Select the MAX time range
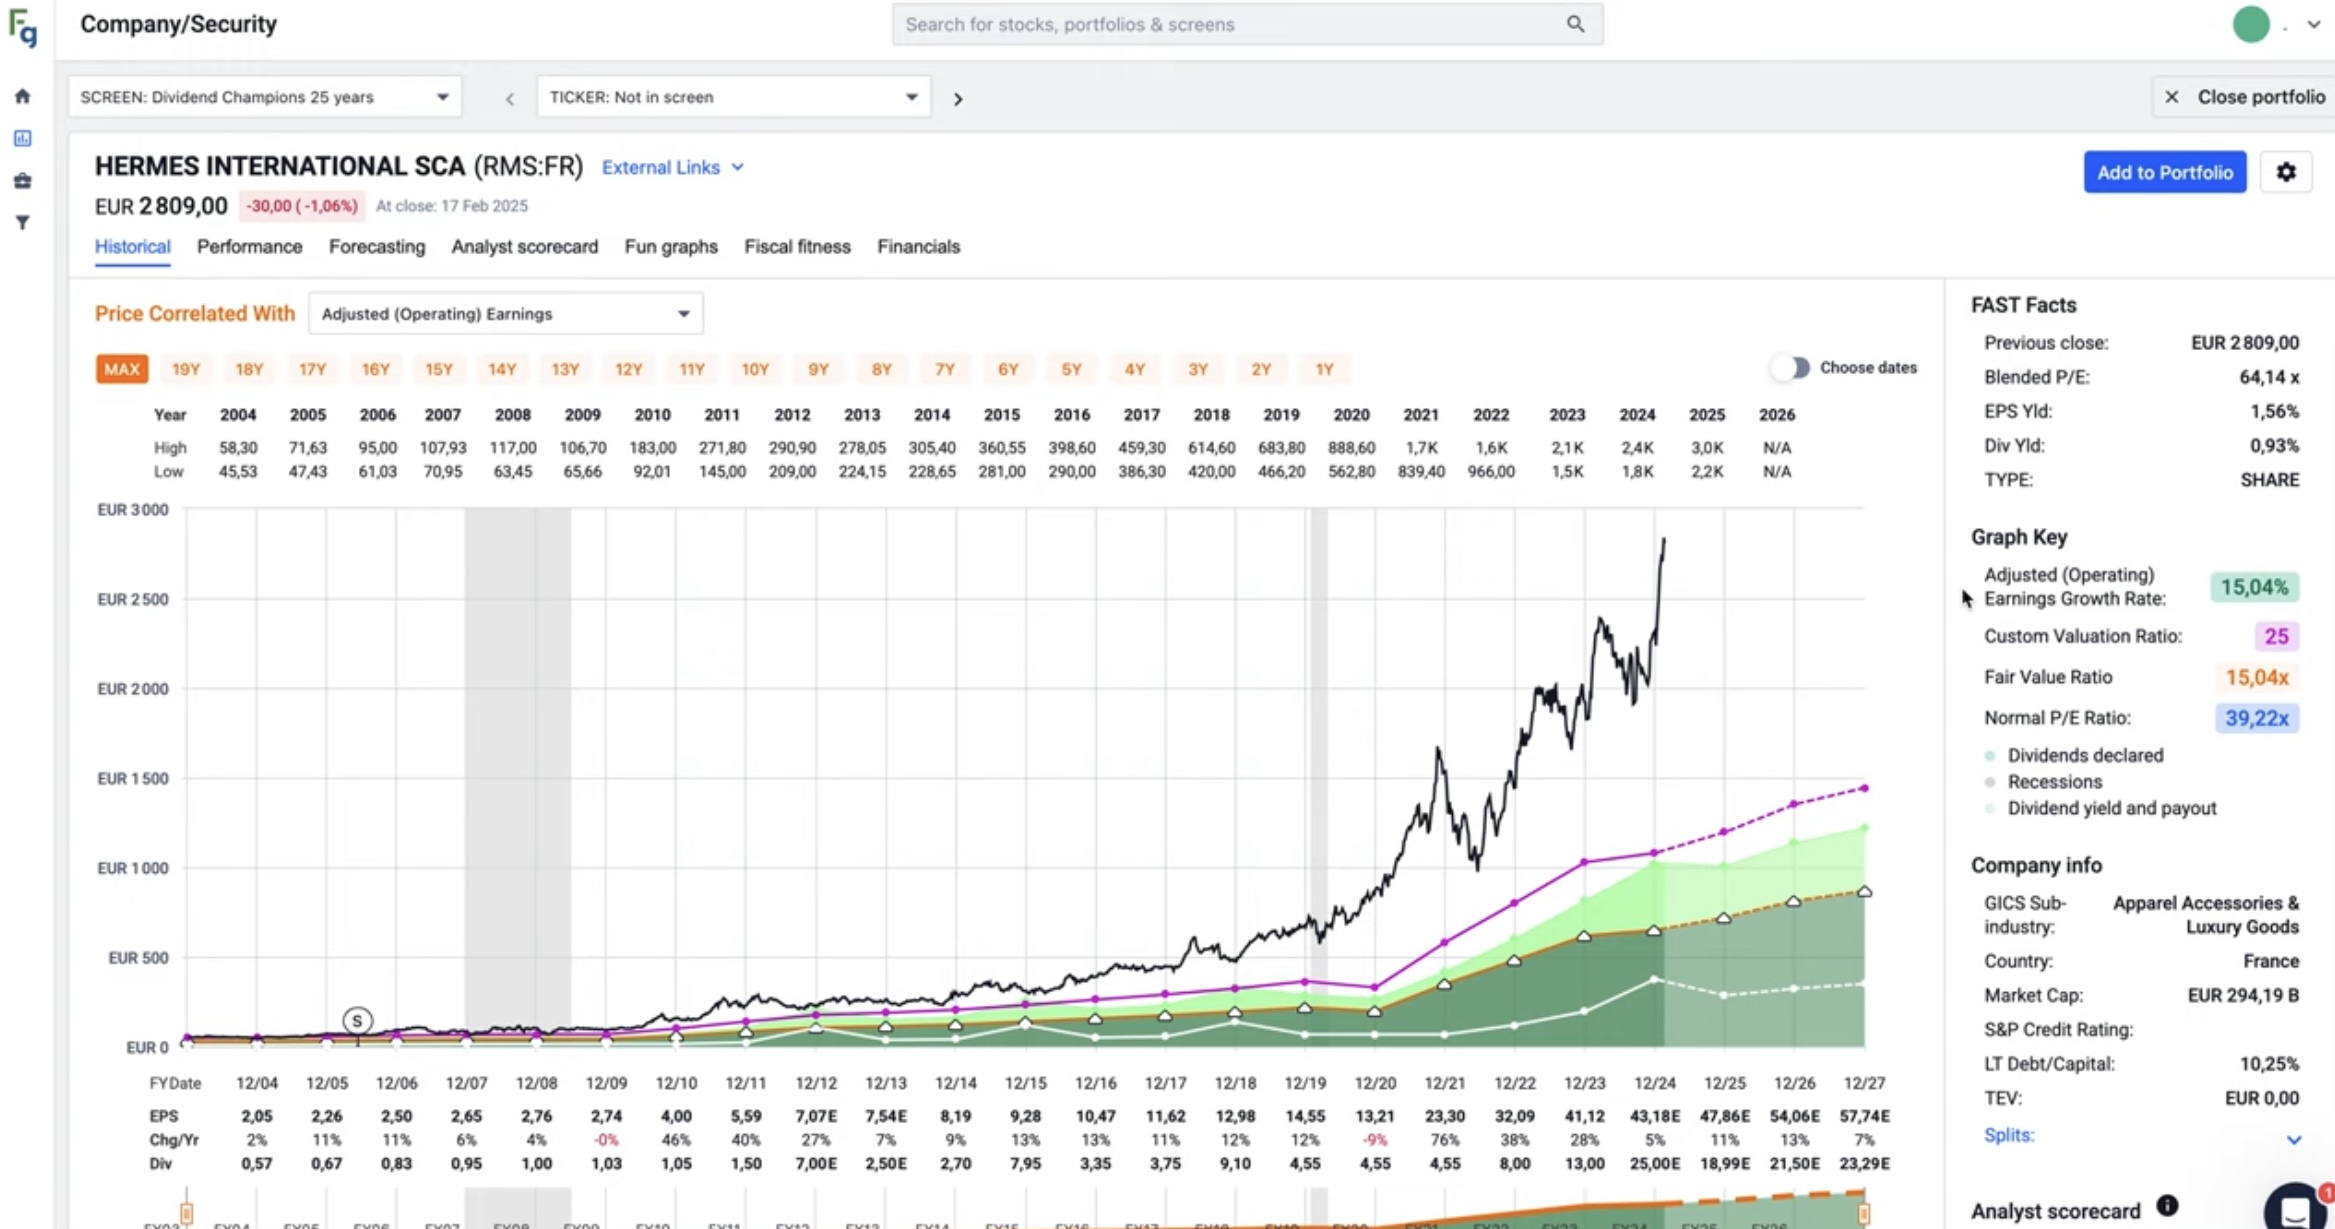Screen dimensions: 2335x1229 [x=122, y=369]
